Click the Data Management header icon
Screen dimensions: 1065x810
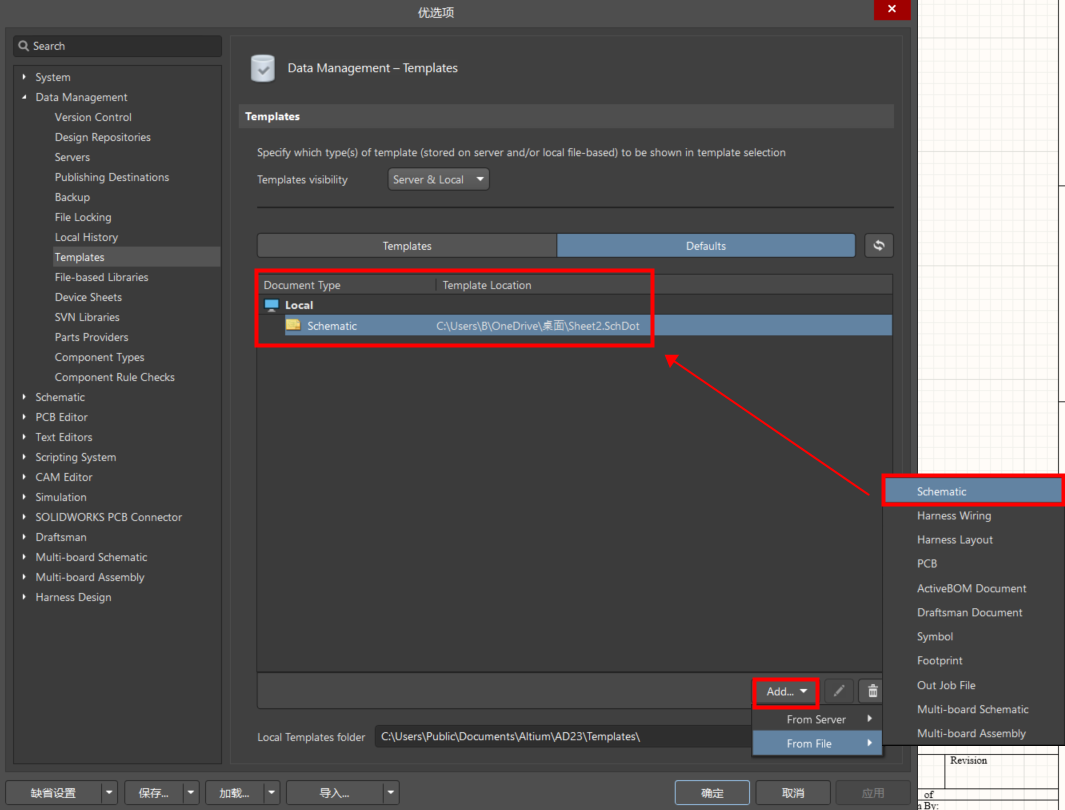263,68
